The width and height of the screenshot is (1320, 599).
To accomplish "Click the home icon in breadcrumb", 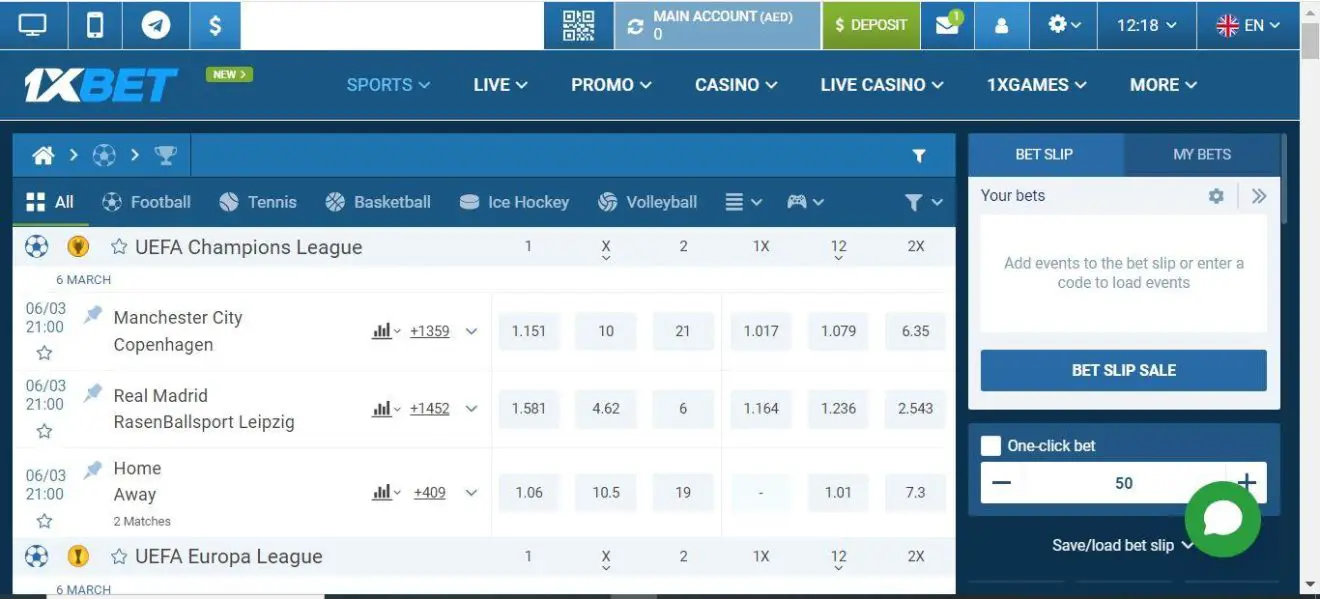I will pos(43,155).
